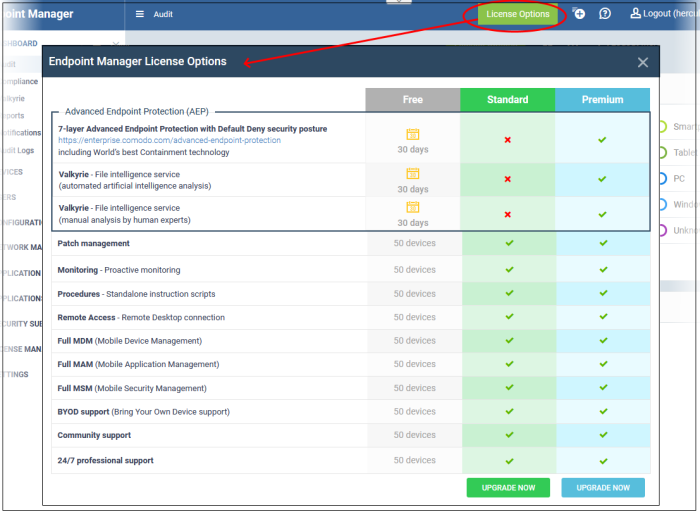Click the green Standard UPGRADE NOW button
The height and width of the screenshot is (512, 700).
coord(508,487)
